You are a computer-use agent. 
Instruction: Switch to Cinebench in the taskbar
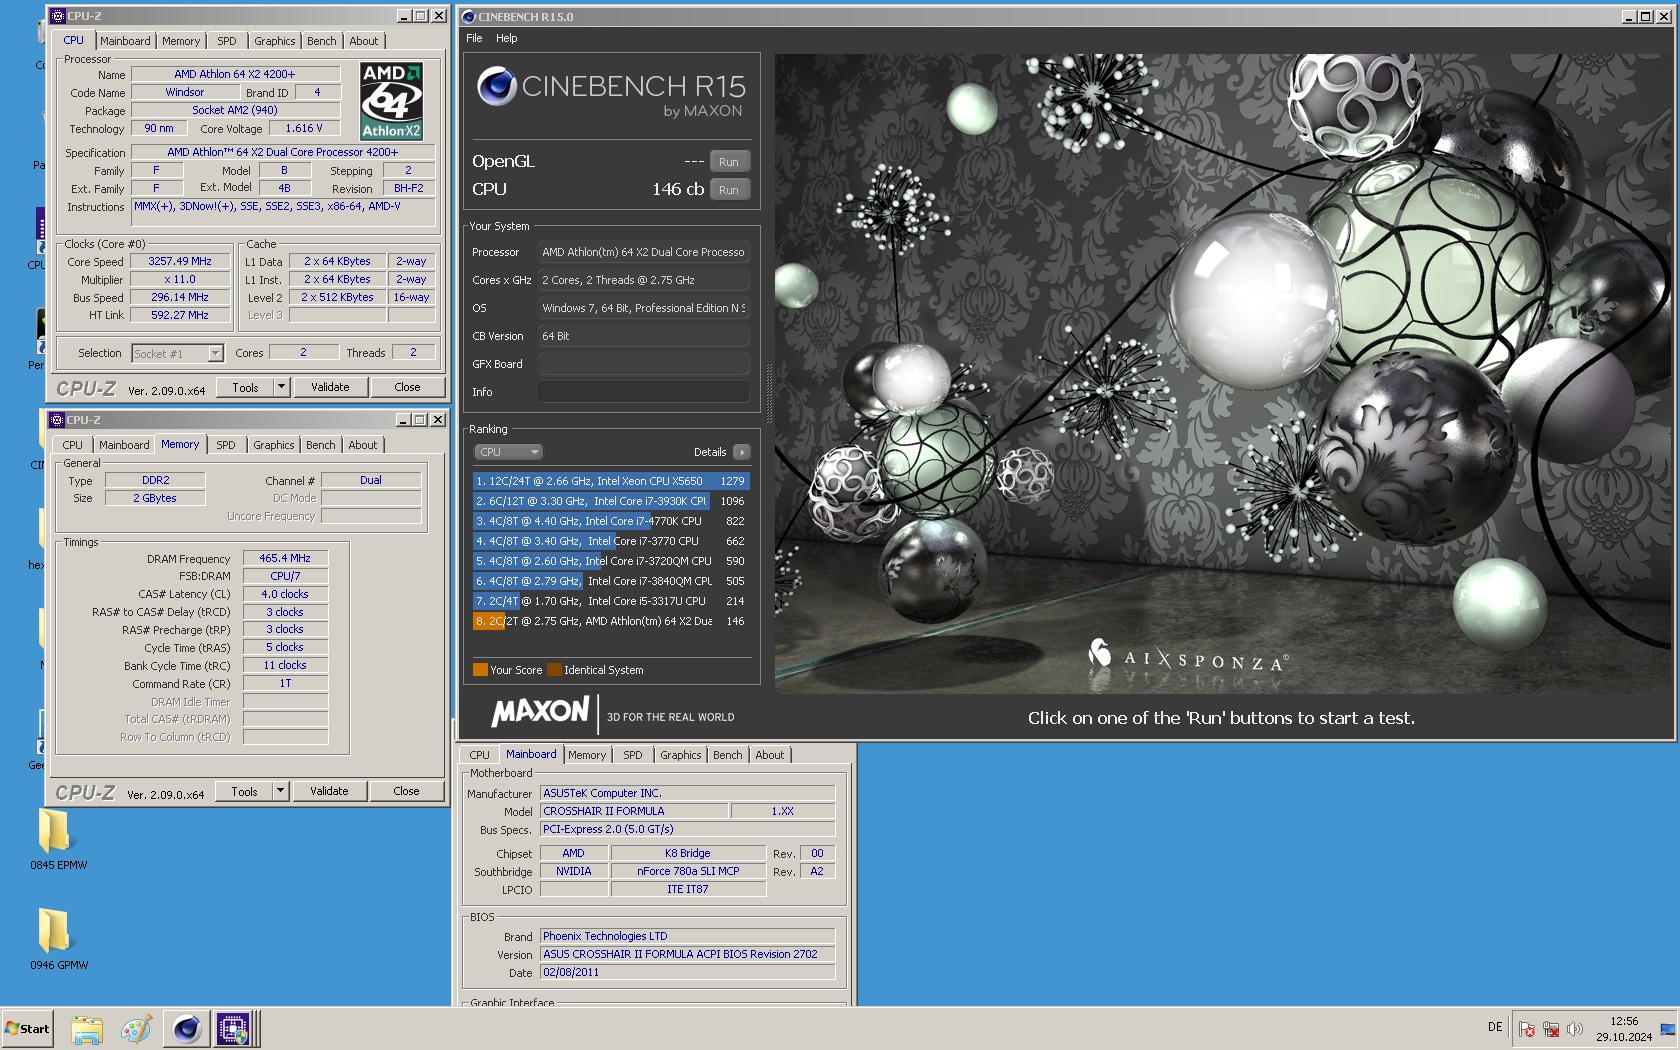point(187,1029)
